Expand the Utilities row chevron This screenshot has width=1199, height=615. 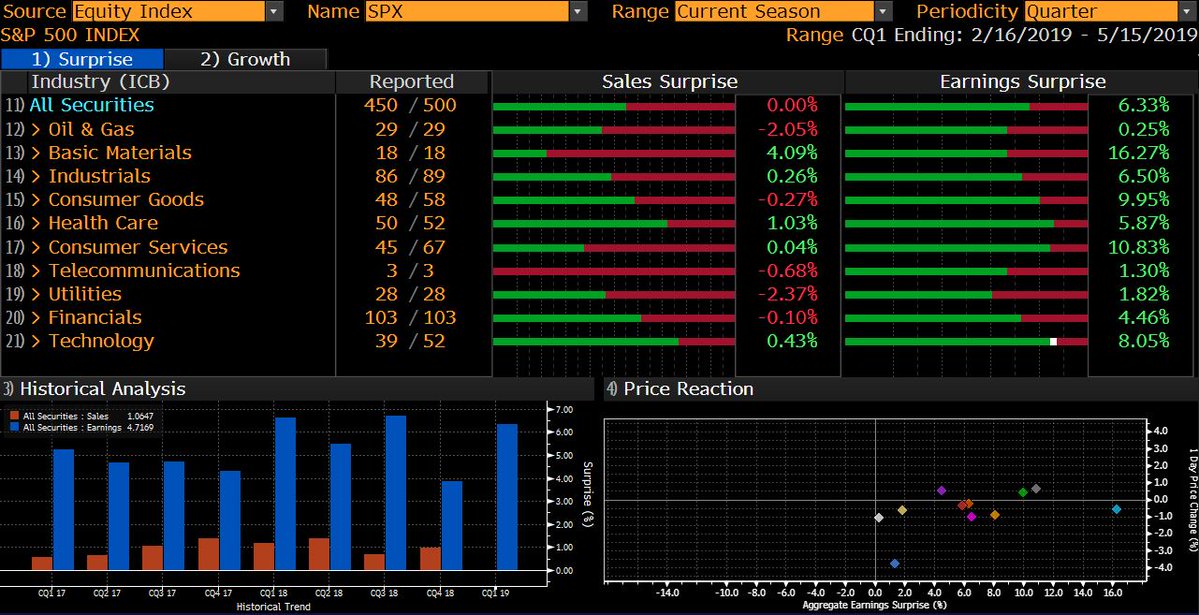click(x=36, y=294)
